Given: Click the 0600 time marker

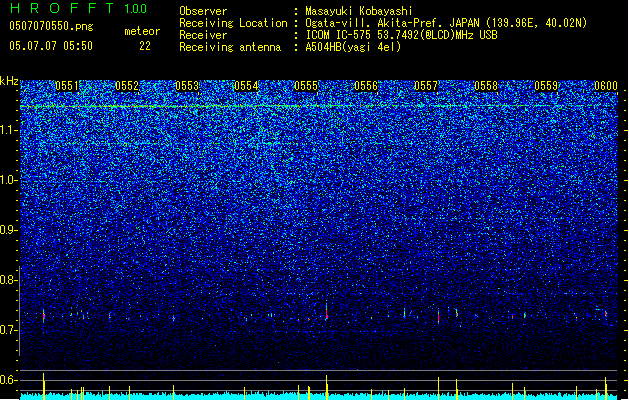Looking at the screenshot, I should click(606, 86).
